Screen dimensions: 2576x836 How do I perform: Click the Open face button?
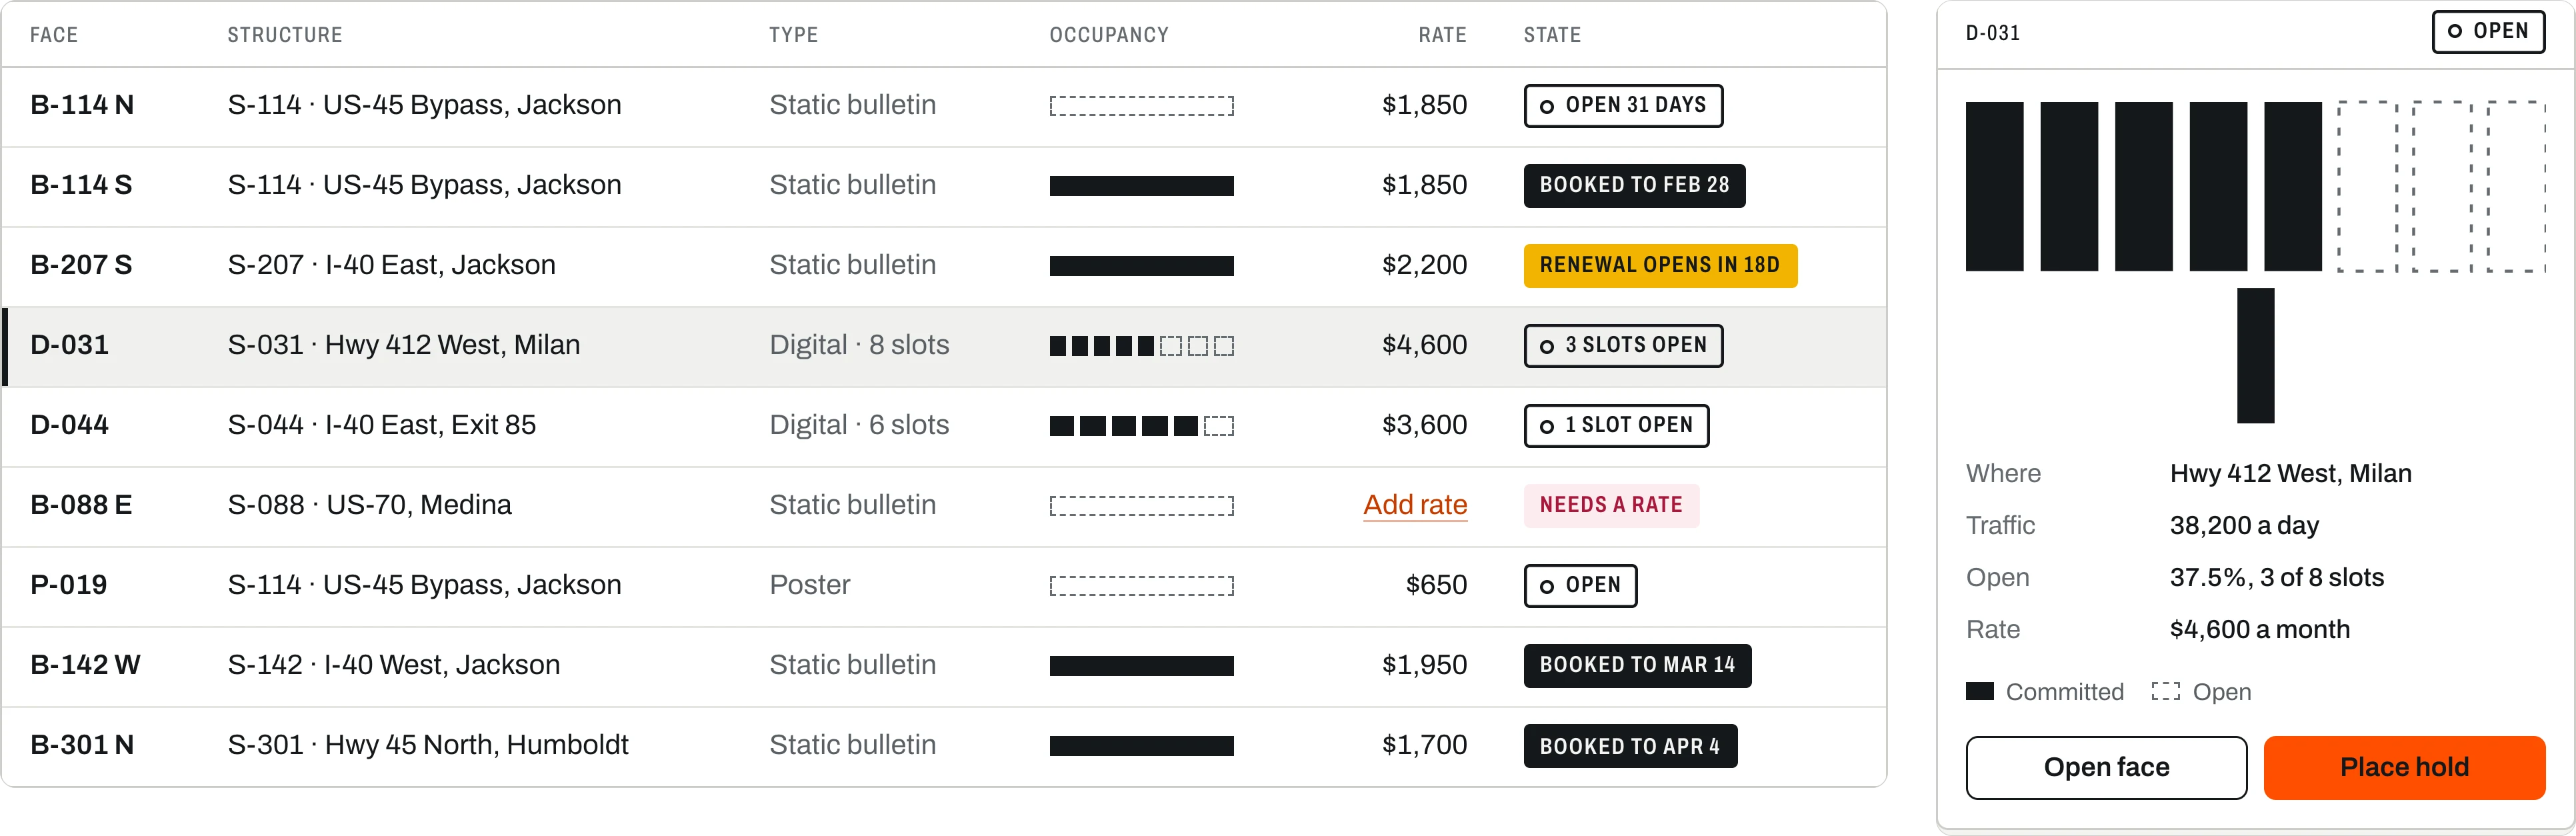pos(2106,767)
